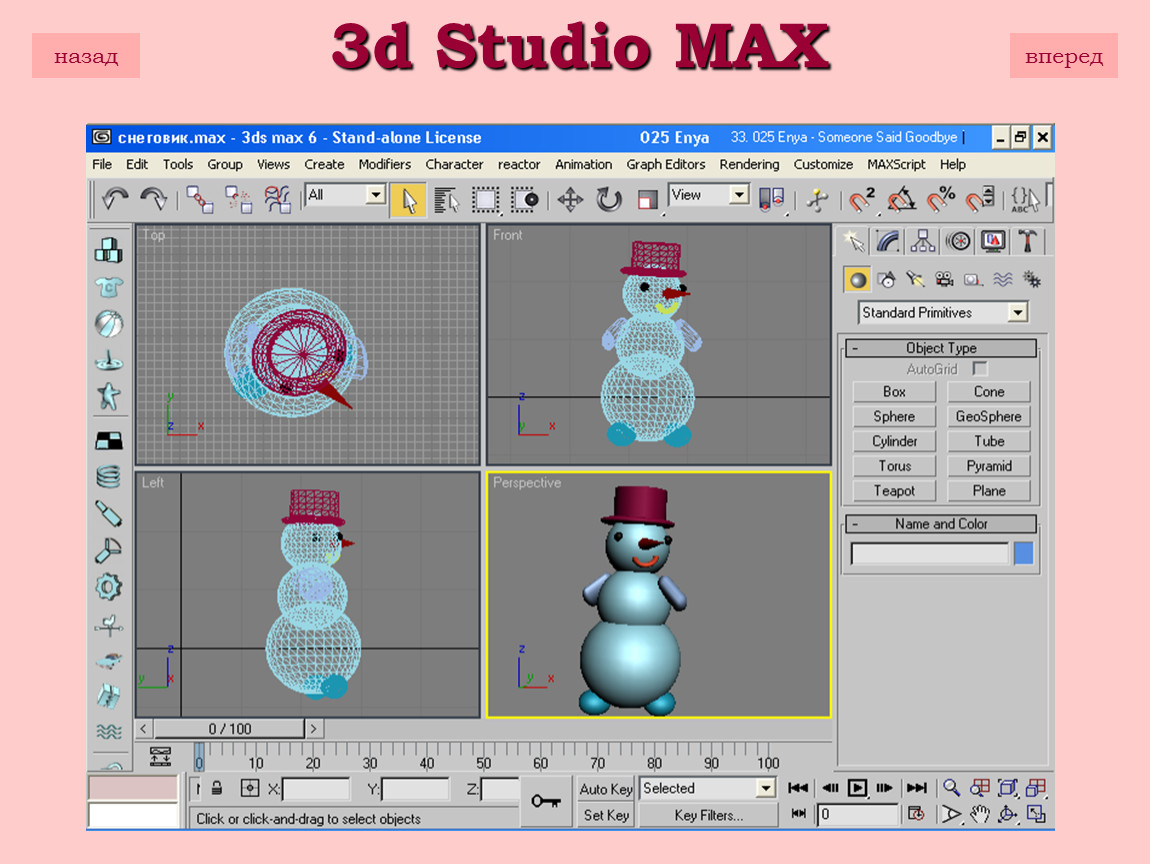Select the Lights category icon

click(x=915, y=279)
